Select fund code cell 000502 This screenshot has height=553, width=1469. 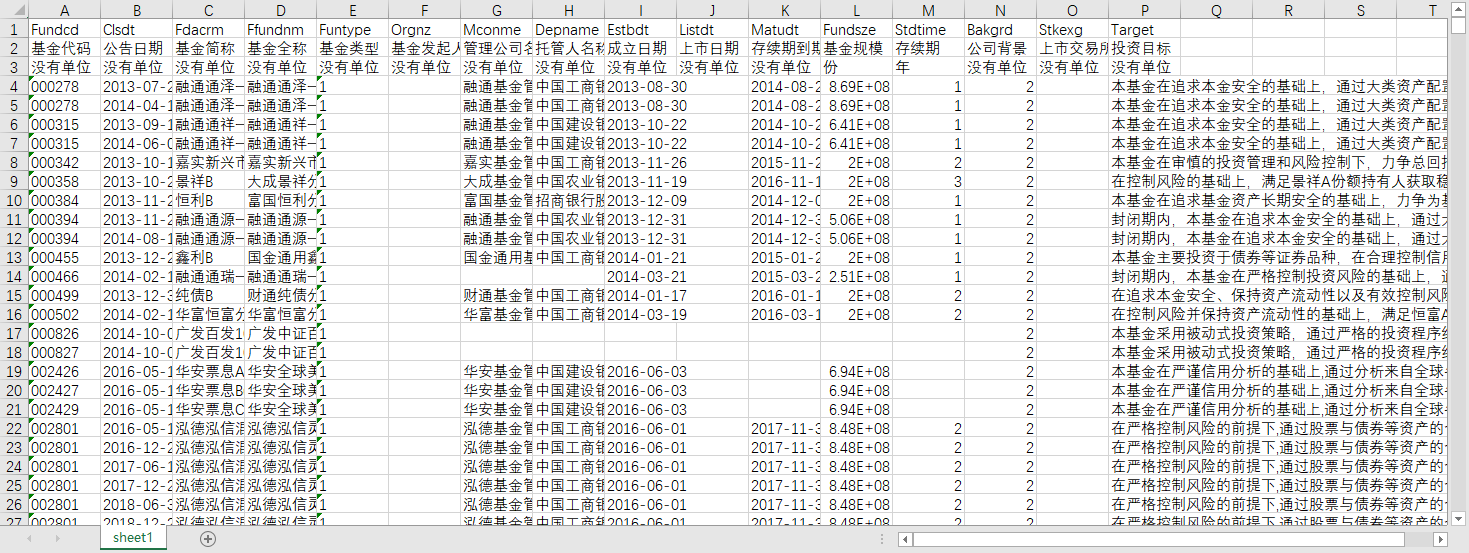[64, 314]
